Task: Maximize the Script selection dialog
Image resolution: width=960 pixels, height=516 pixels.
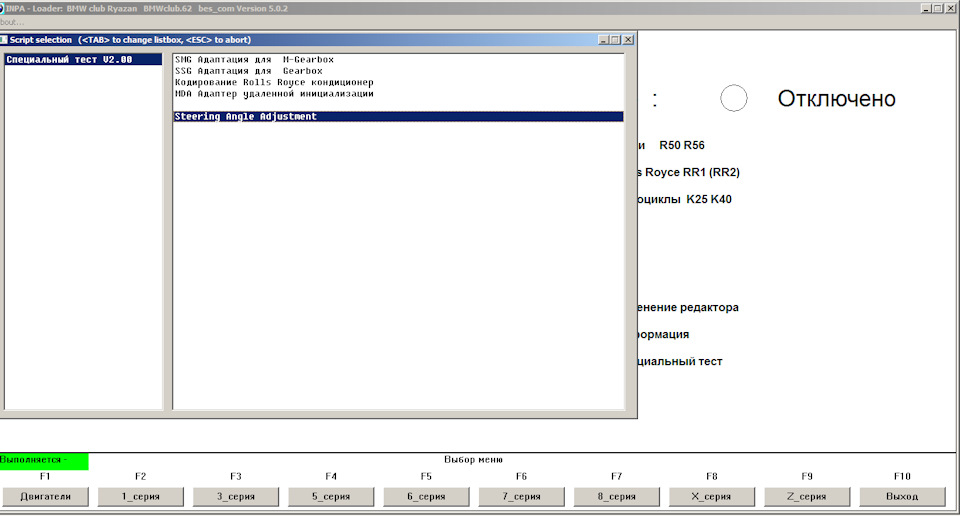Action: coord(615,40)
